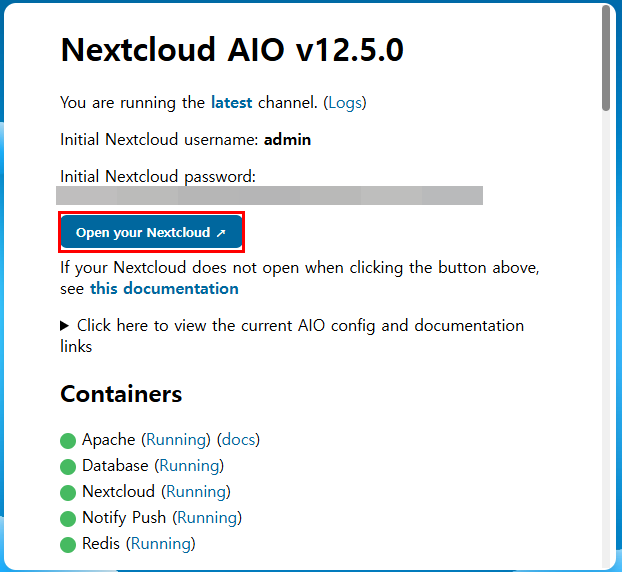Viewport: 622px width, 572px height.
Task: Click green status dot beside Apache
Action: click(68, 440)
